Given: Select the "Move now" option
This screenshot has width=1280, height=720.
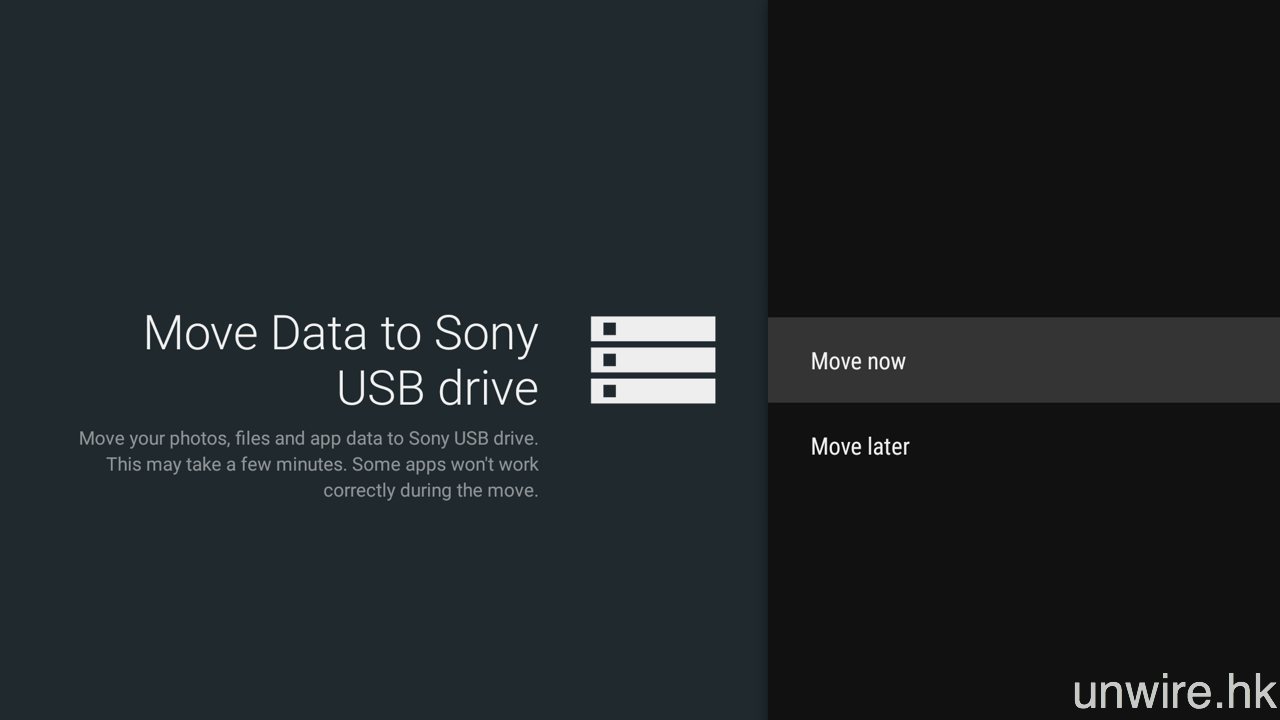Looking at the screenshot, I should pos(858,361).
